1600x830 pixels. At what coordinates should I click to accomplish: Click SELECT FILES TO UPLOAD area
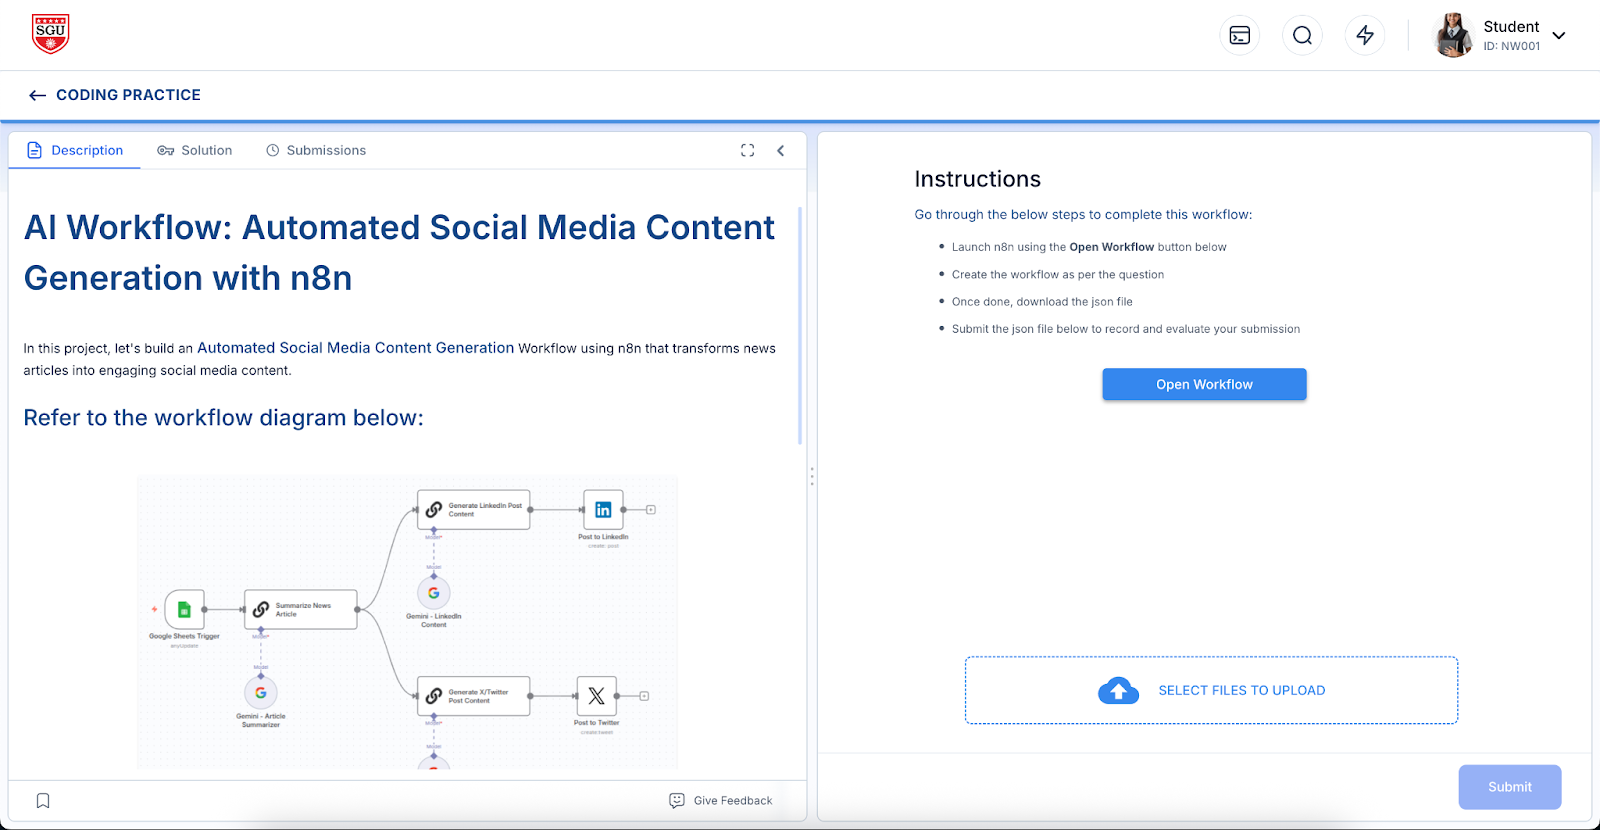point(1211,690)
